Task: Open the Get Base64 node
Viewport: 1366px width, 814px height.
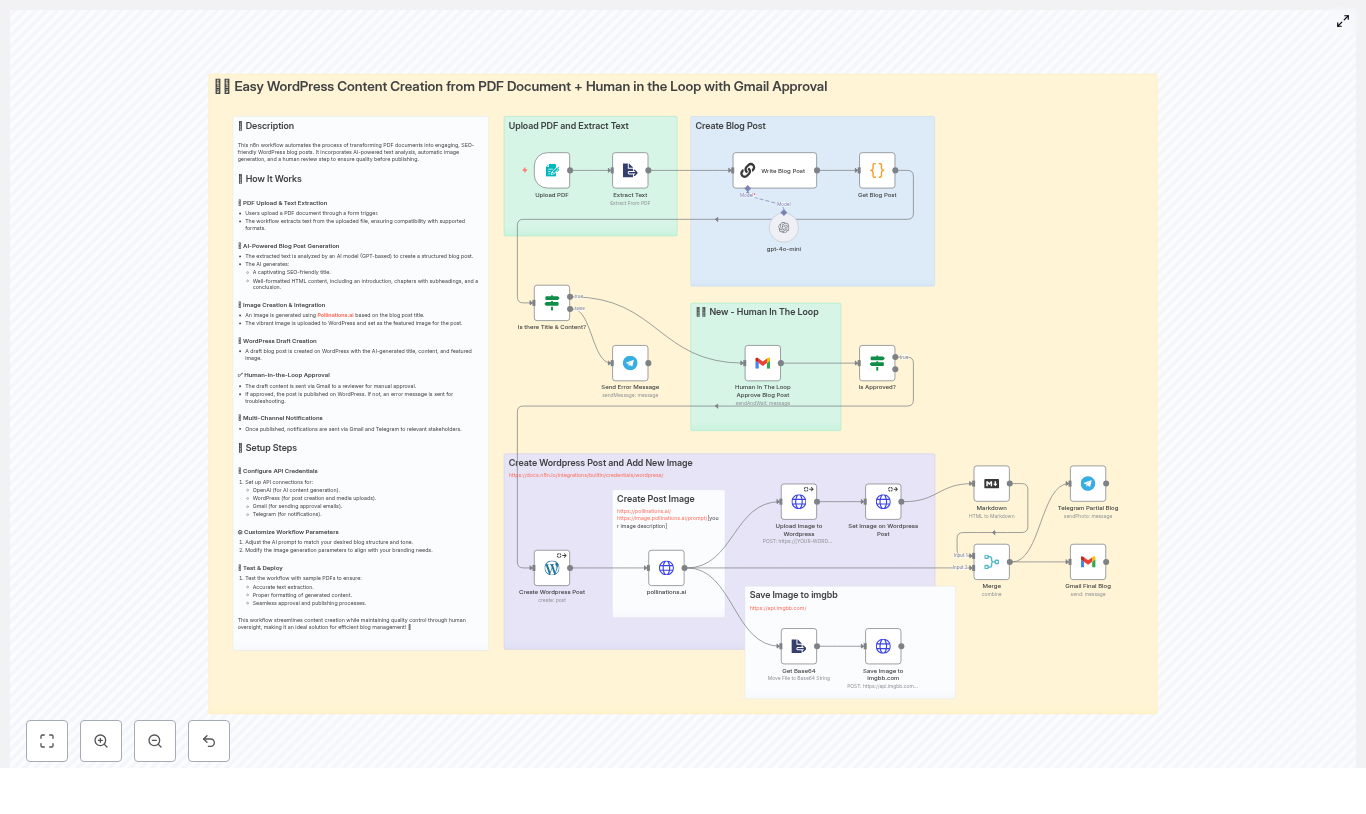Action: tap(798, 646)
